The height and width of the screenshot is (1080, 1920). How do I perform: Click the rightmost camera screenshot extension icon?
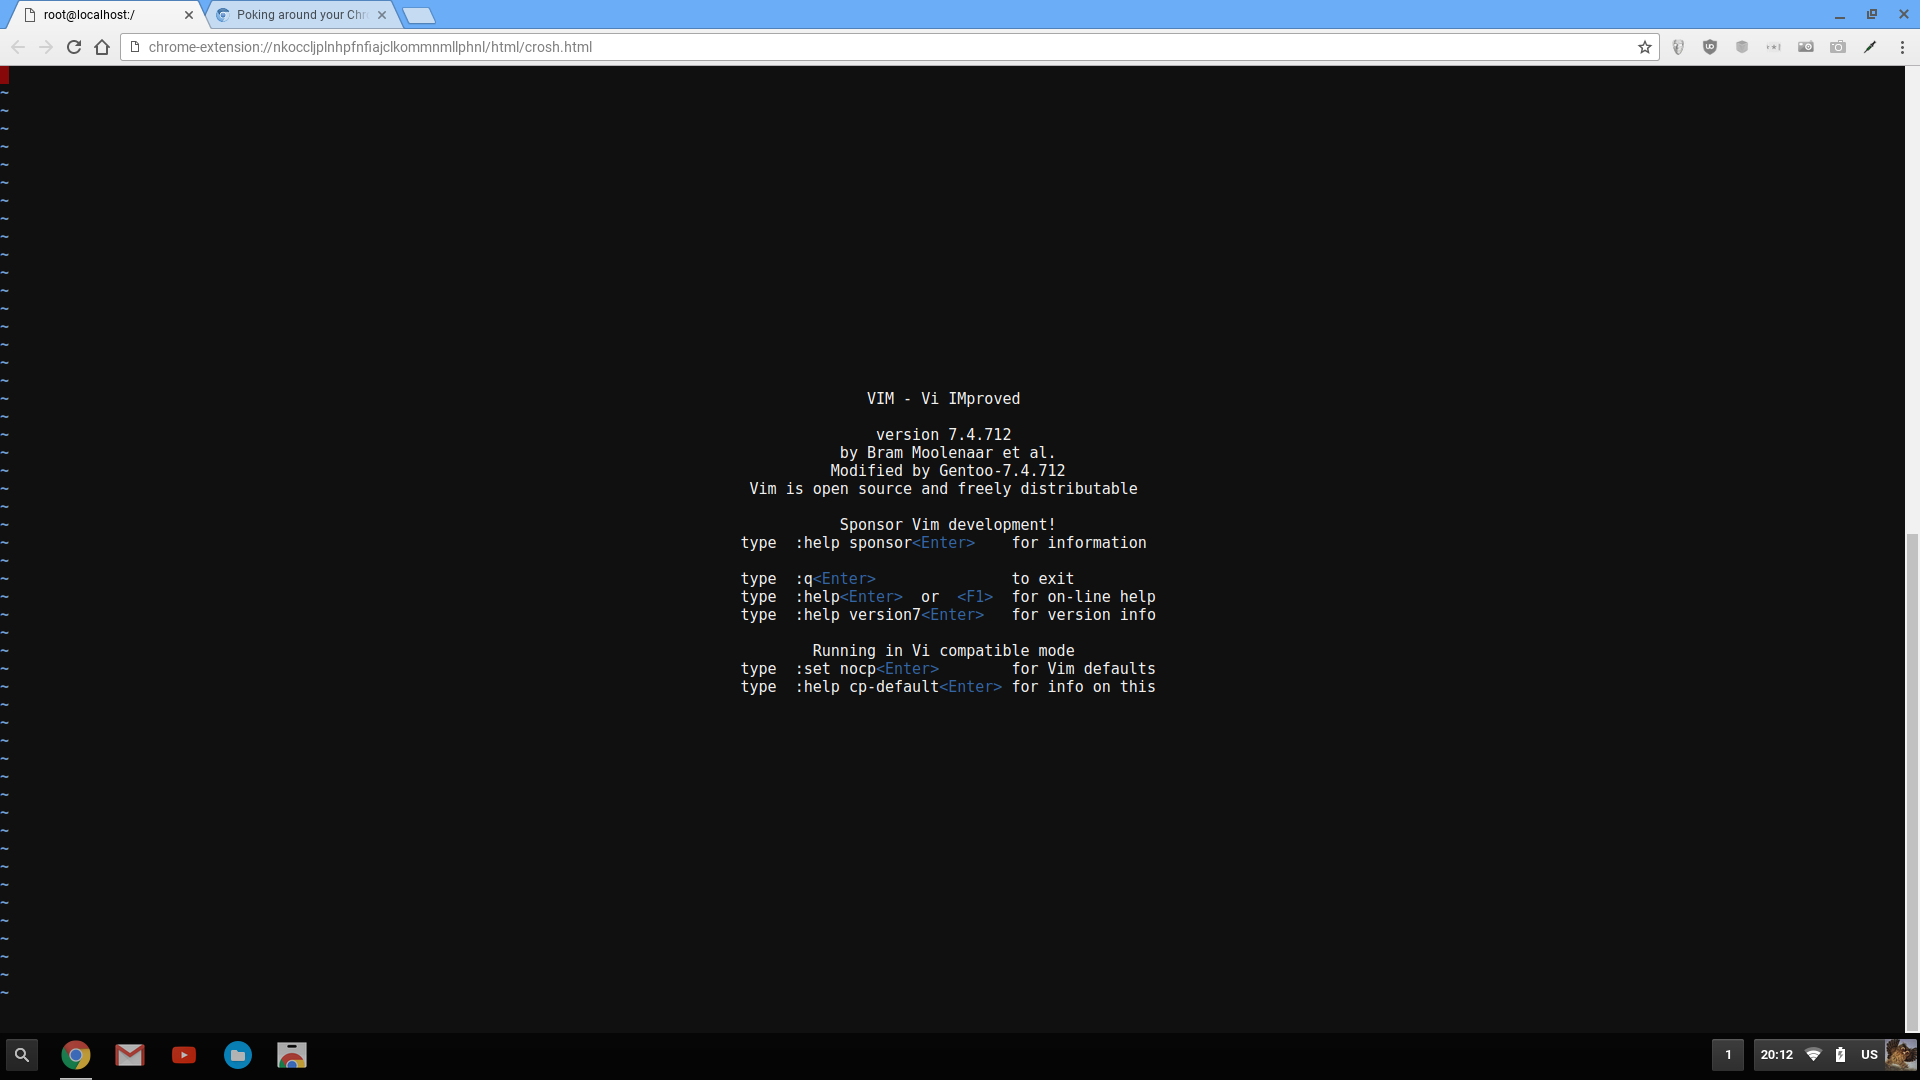click(1838, 47)
